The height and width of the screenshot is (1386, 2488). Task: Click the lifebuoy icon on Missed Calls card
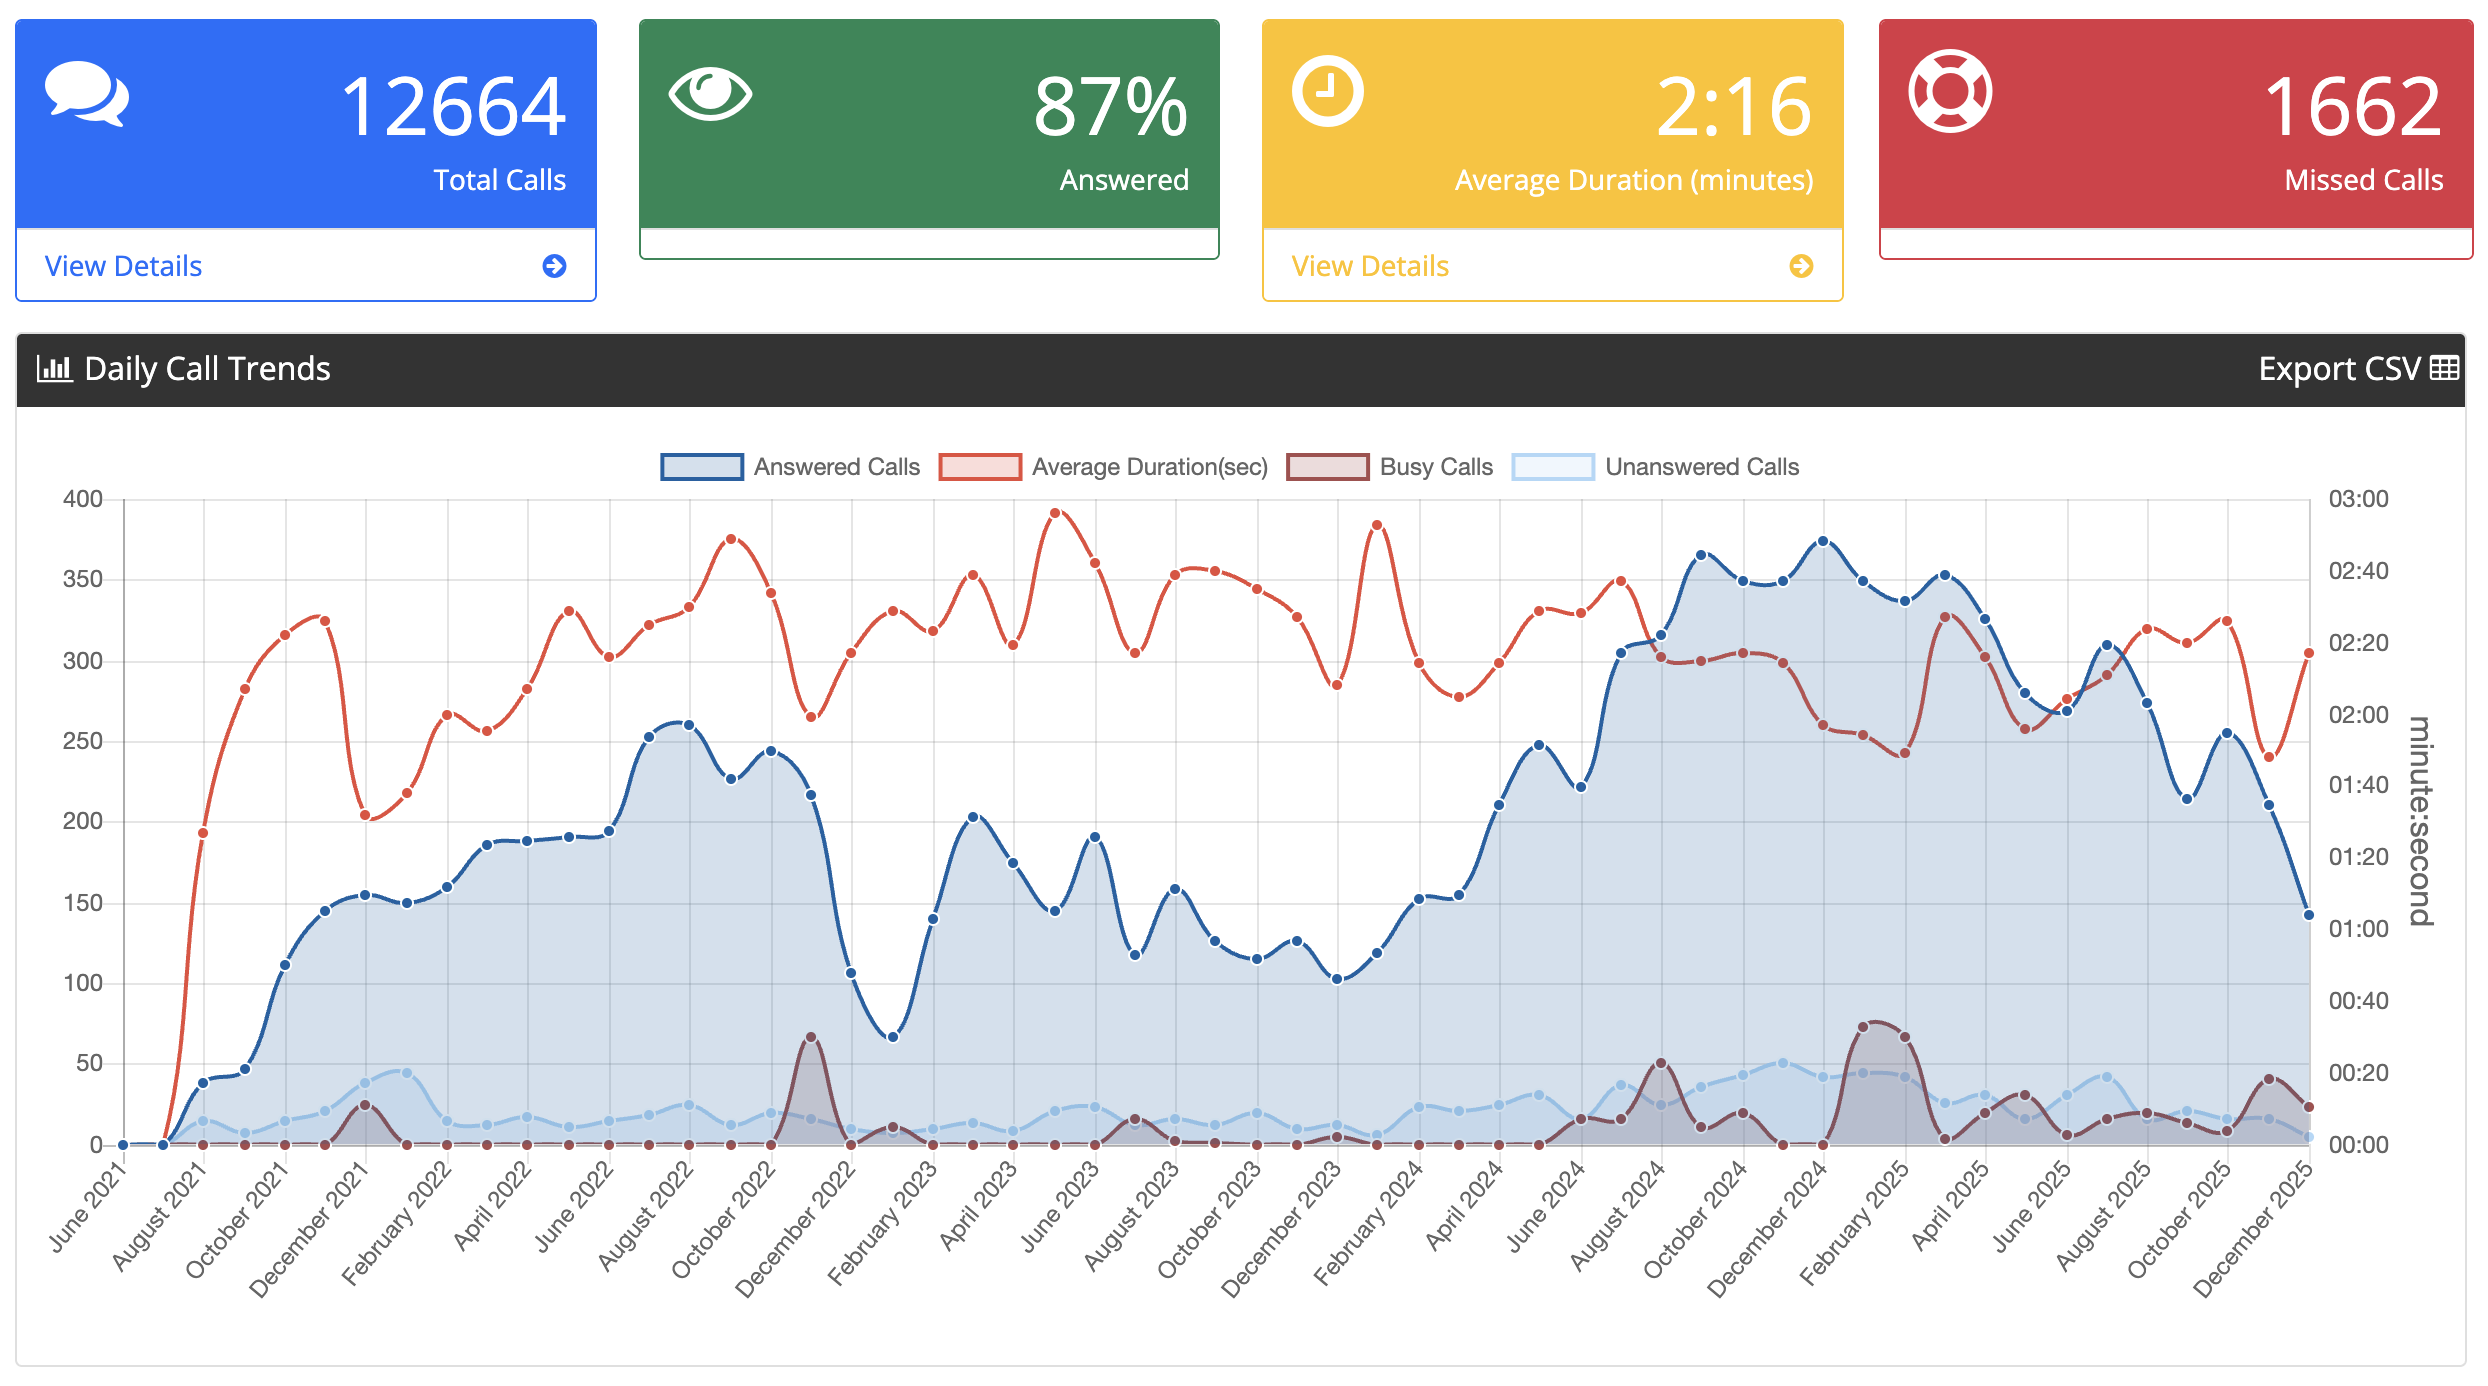coord(1949,91)
